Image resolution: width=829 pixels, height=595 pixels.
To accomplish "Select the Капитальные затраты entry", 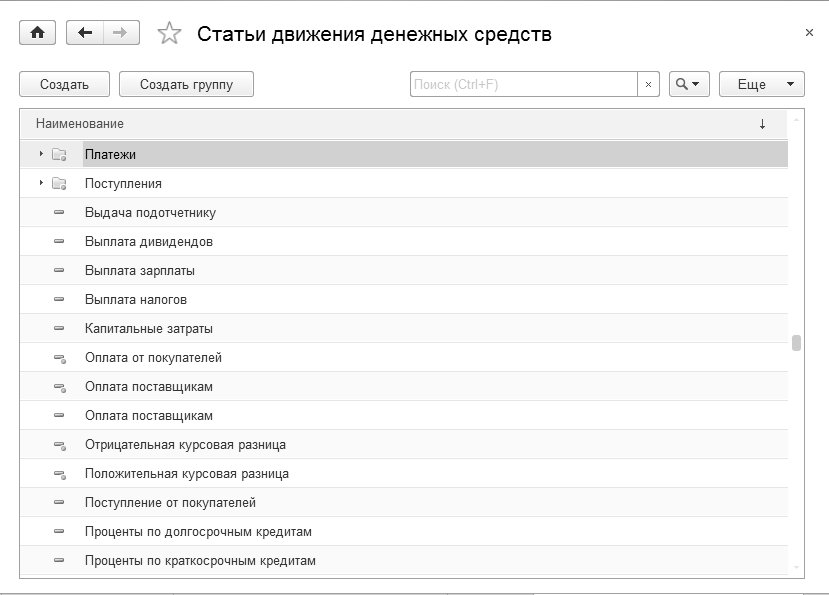I will [149, 329].
